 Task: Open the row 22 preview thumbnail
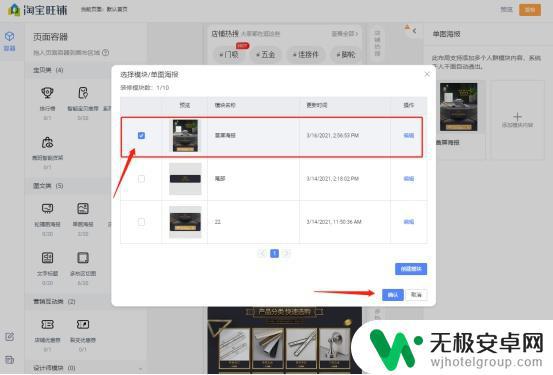pos(185,222)
